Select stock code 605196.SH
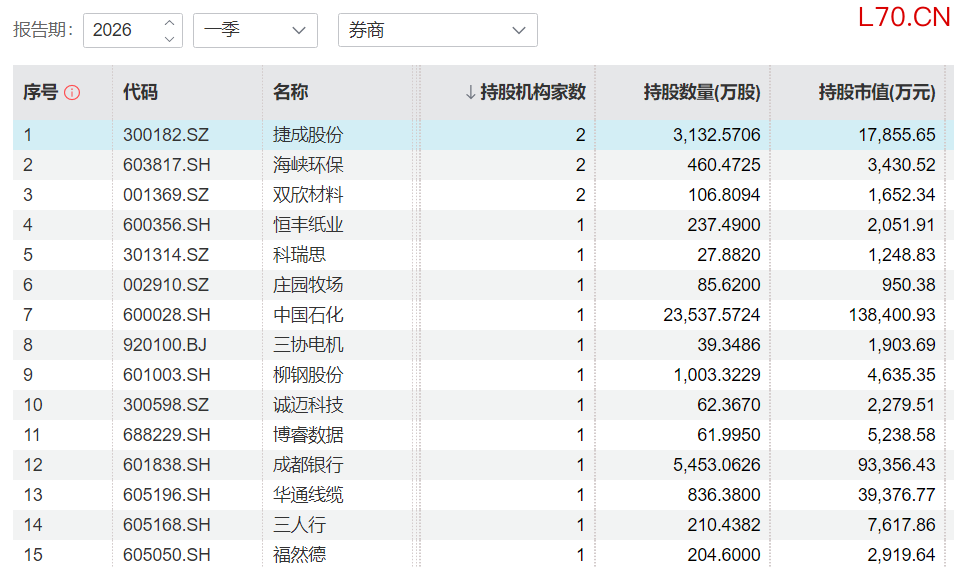 click(167, 495)
